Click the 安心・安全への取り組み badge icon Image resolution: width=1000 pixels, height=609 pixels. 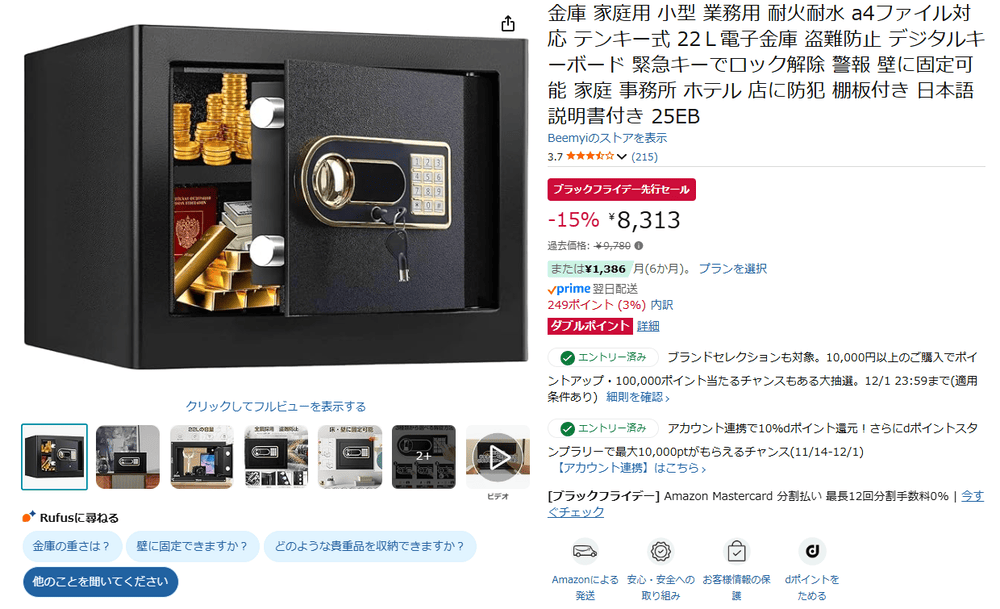point(661,551)
